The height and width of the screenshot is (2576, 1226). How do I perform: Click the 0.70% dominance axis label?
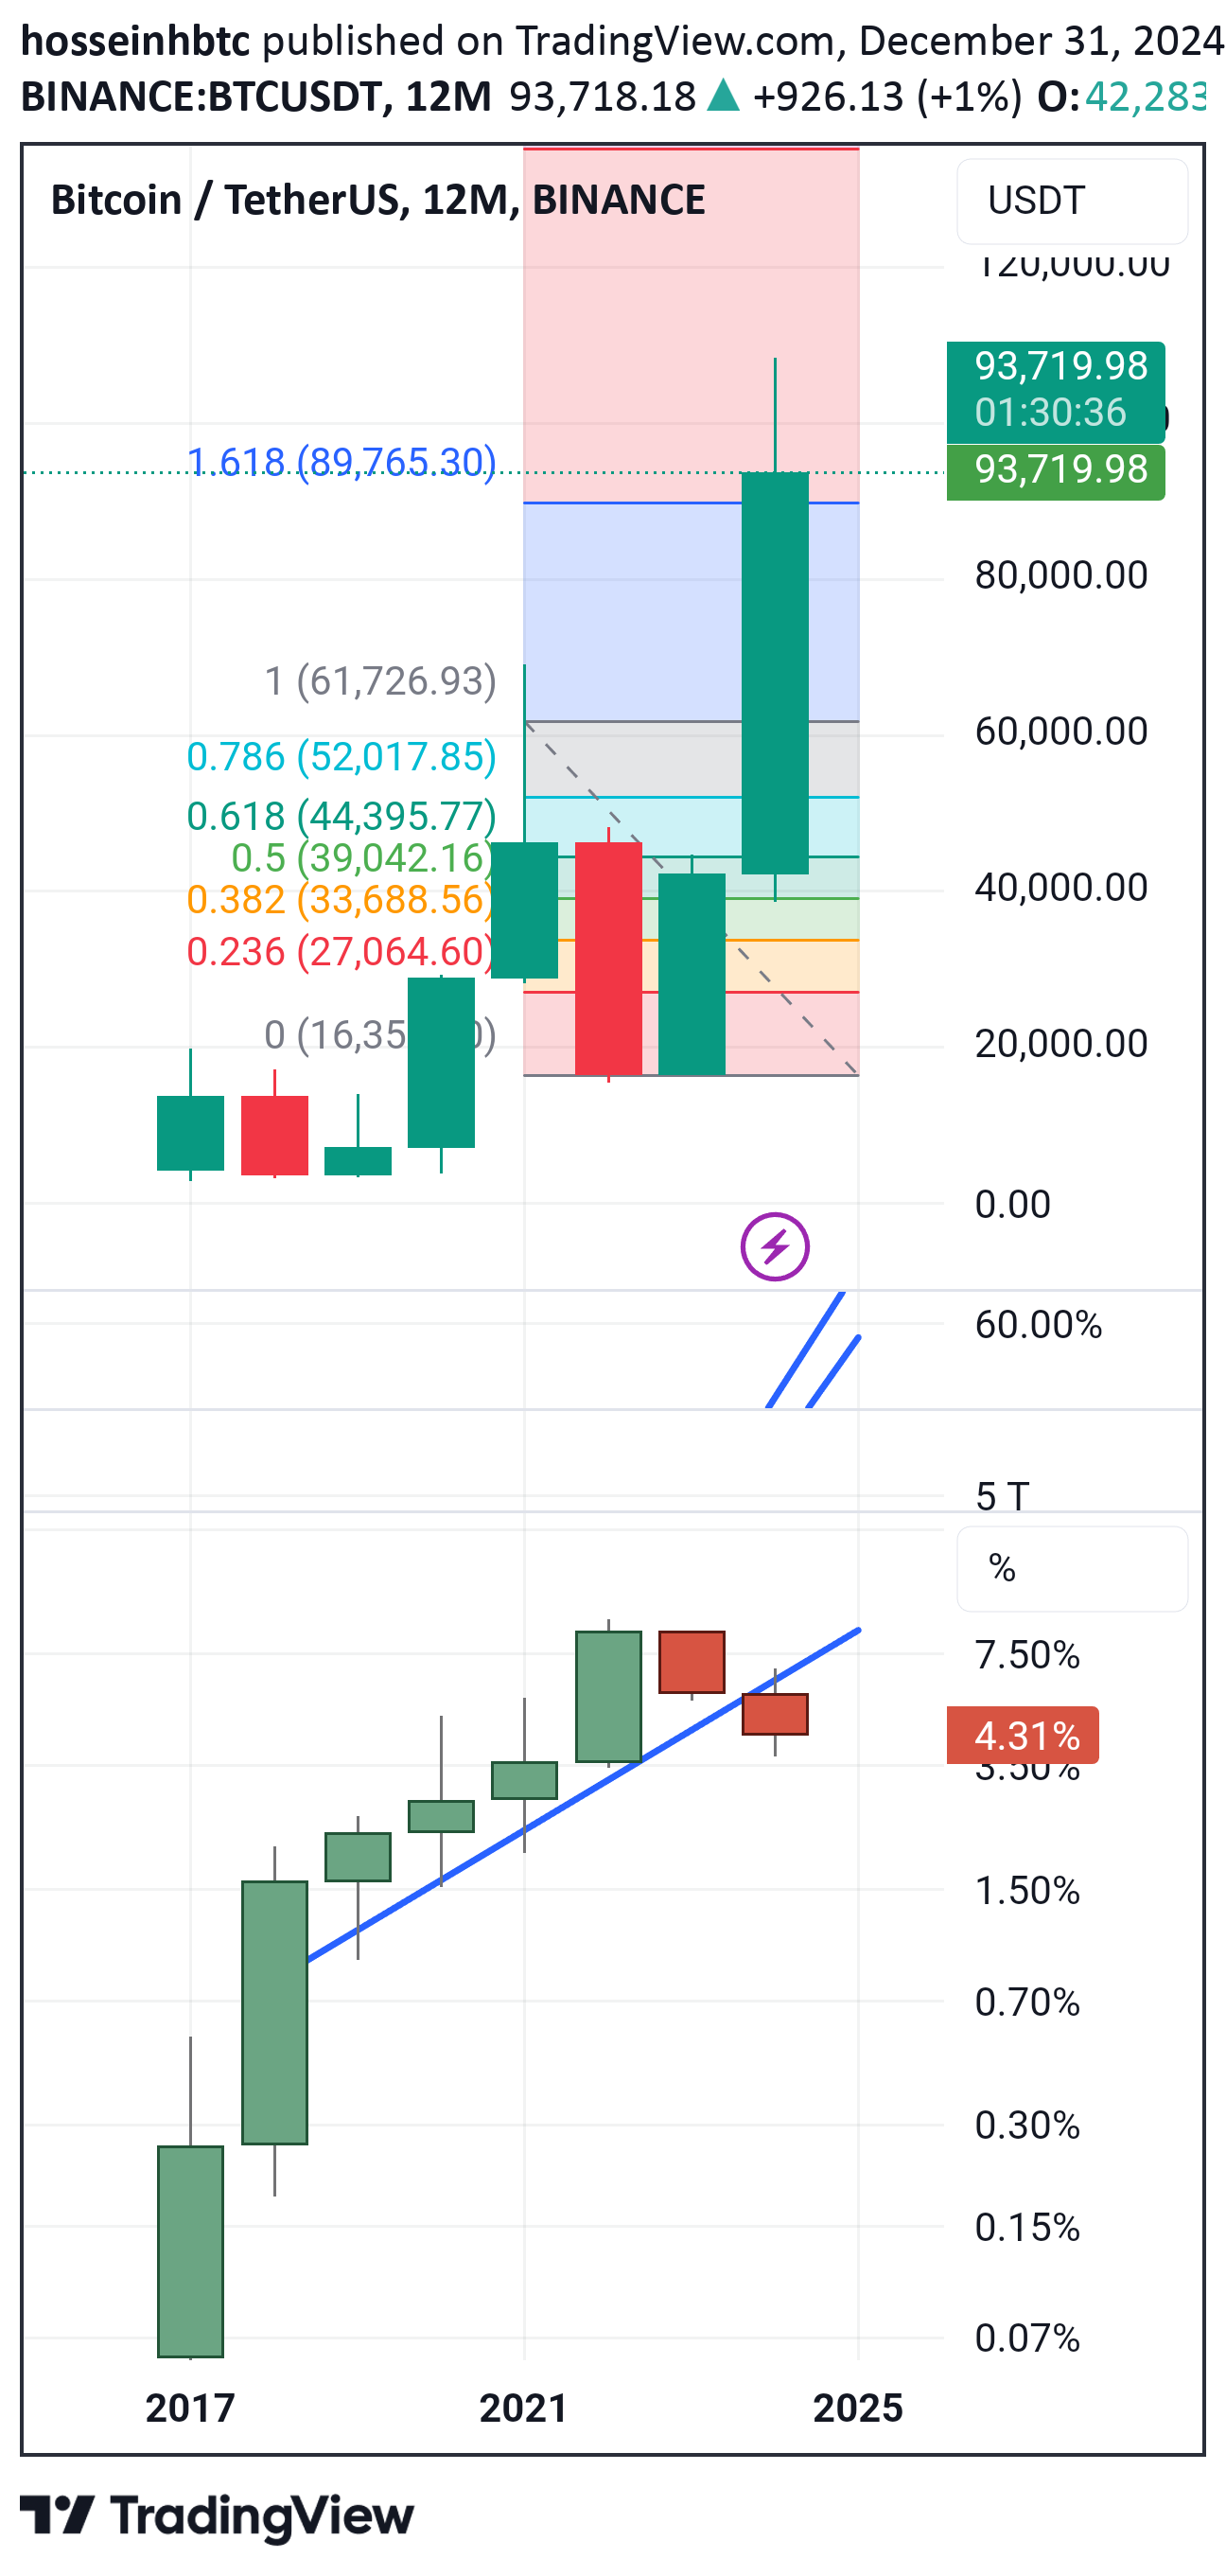coord(1028,2003)
